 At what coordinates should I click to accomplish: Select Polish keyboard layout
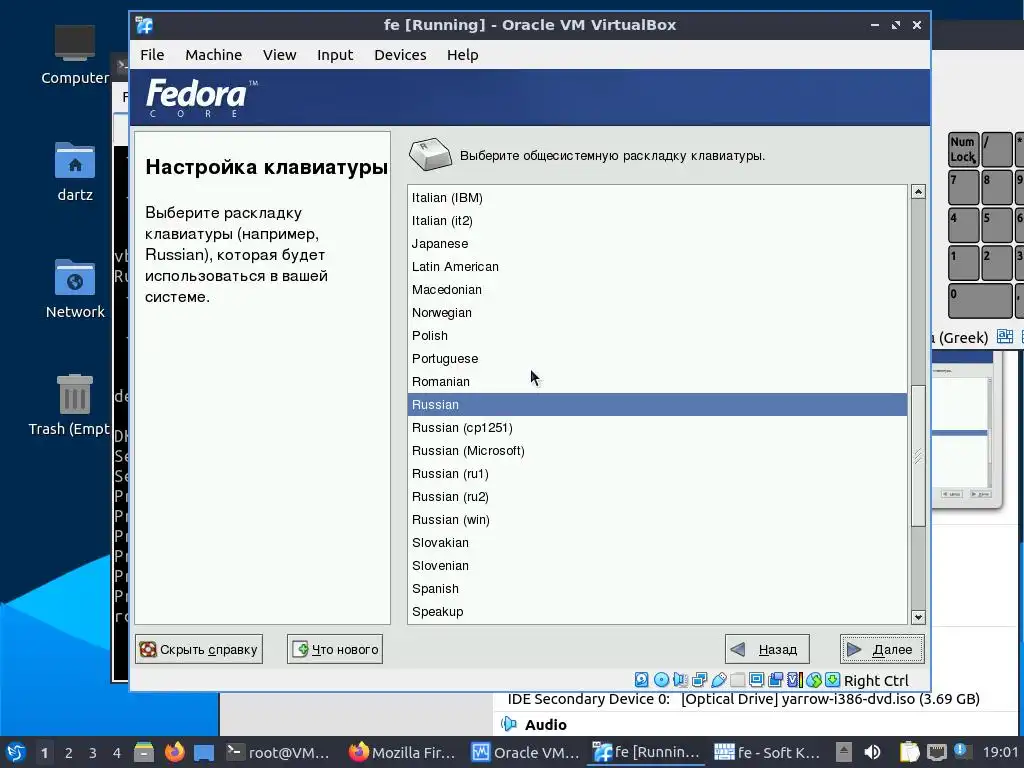tap(657, 336)
